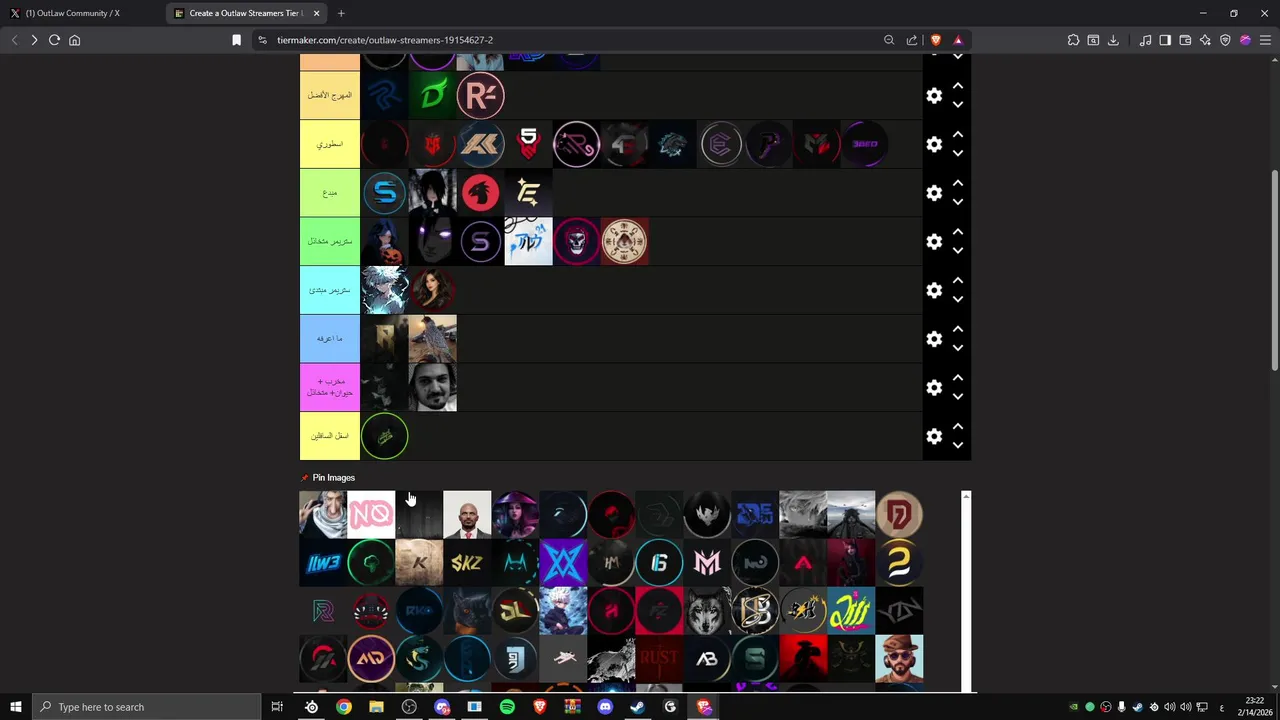
Task: Click the Type here to search box
Action: coord(147,707)
